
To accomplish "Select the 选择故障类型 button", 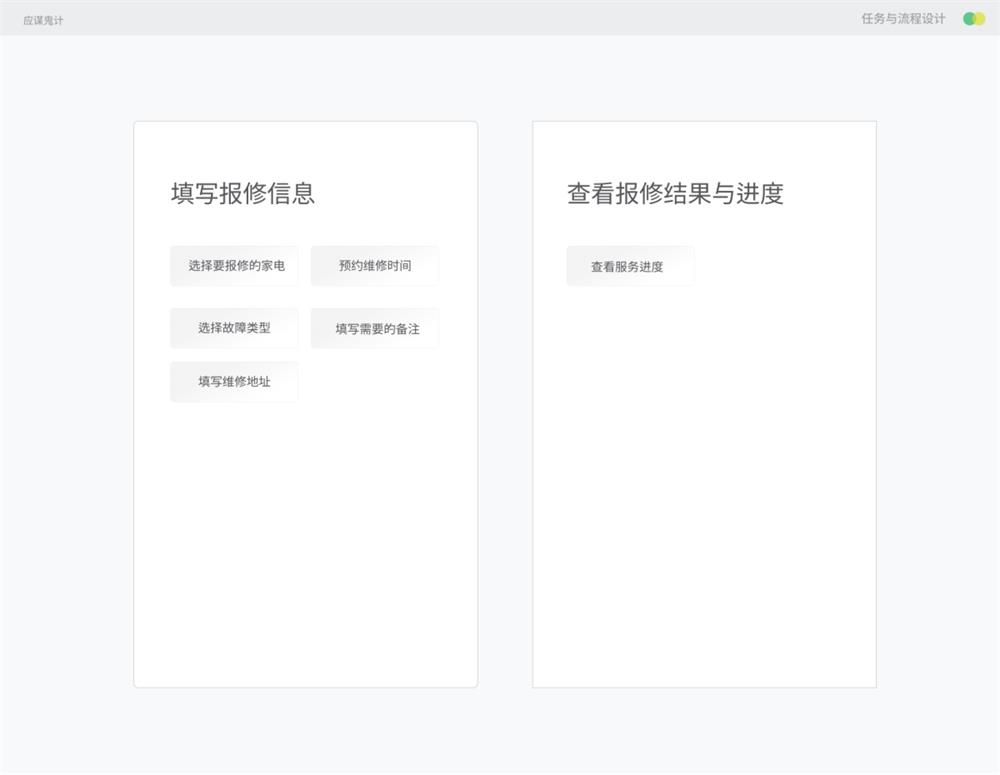I will pyautogui.click(x=234, y=328).
